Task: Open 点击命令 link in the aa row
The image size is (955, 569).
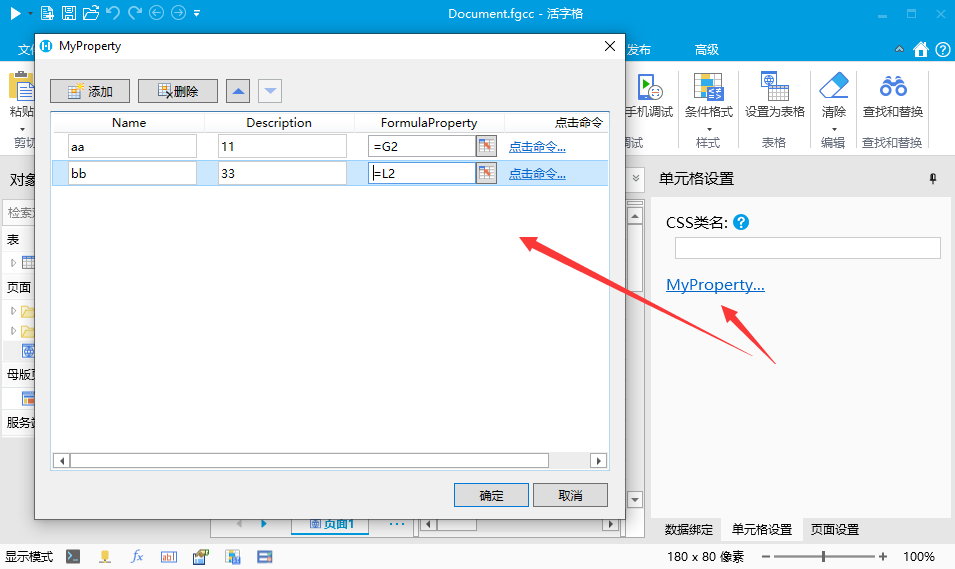Action: (x=537, y=147)
